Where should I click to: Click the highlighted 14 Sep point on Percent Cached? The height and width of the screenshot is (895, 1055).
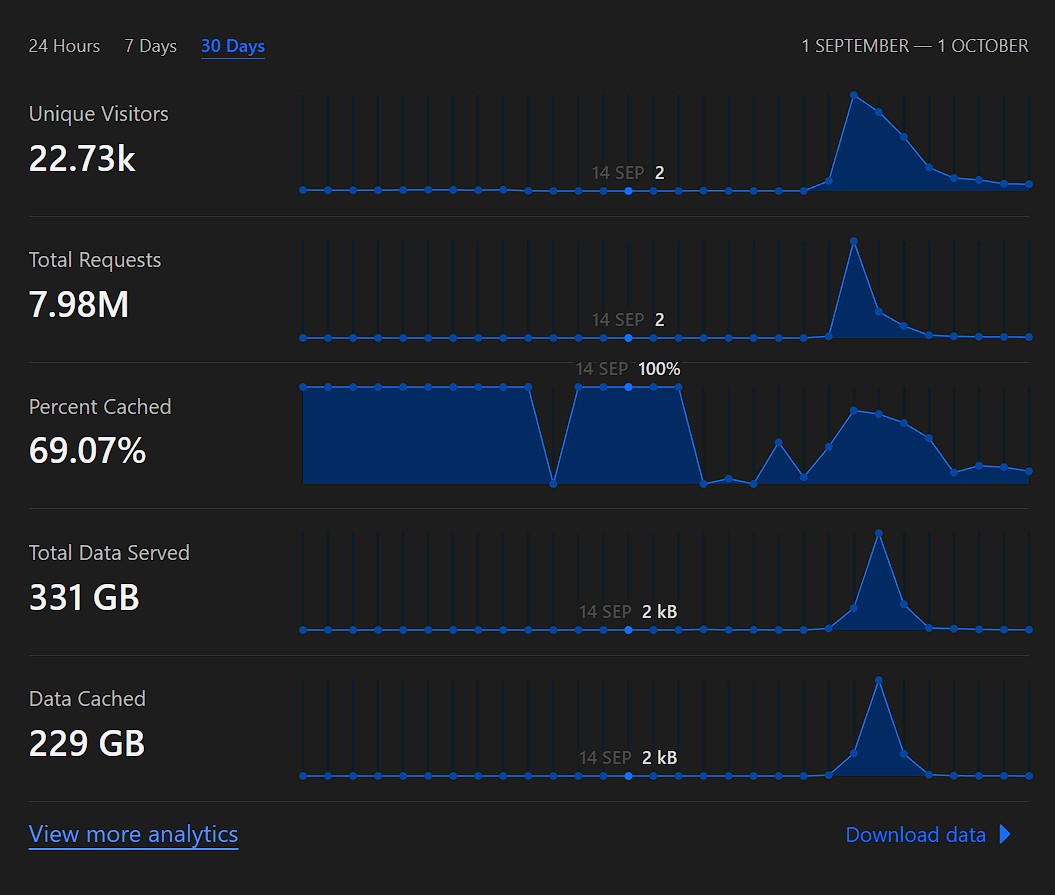(x=628, y=387)
